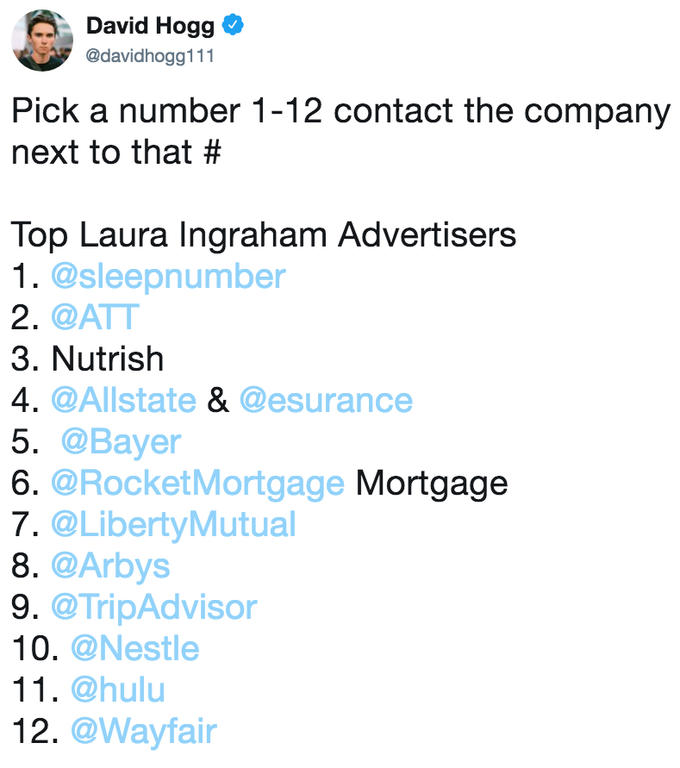Open the @hulu mention link
The height and width of the screenshot is (768, 680).
point(118,690)
